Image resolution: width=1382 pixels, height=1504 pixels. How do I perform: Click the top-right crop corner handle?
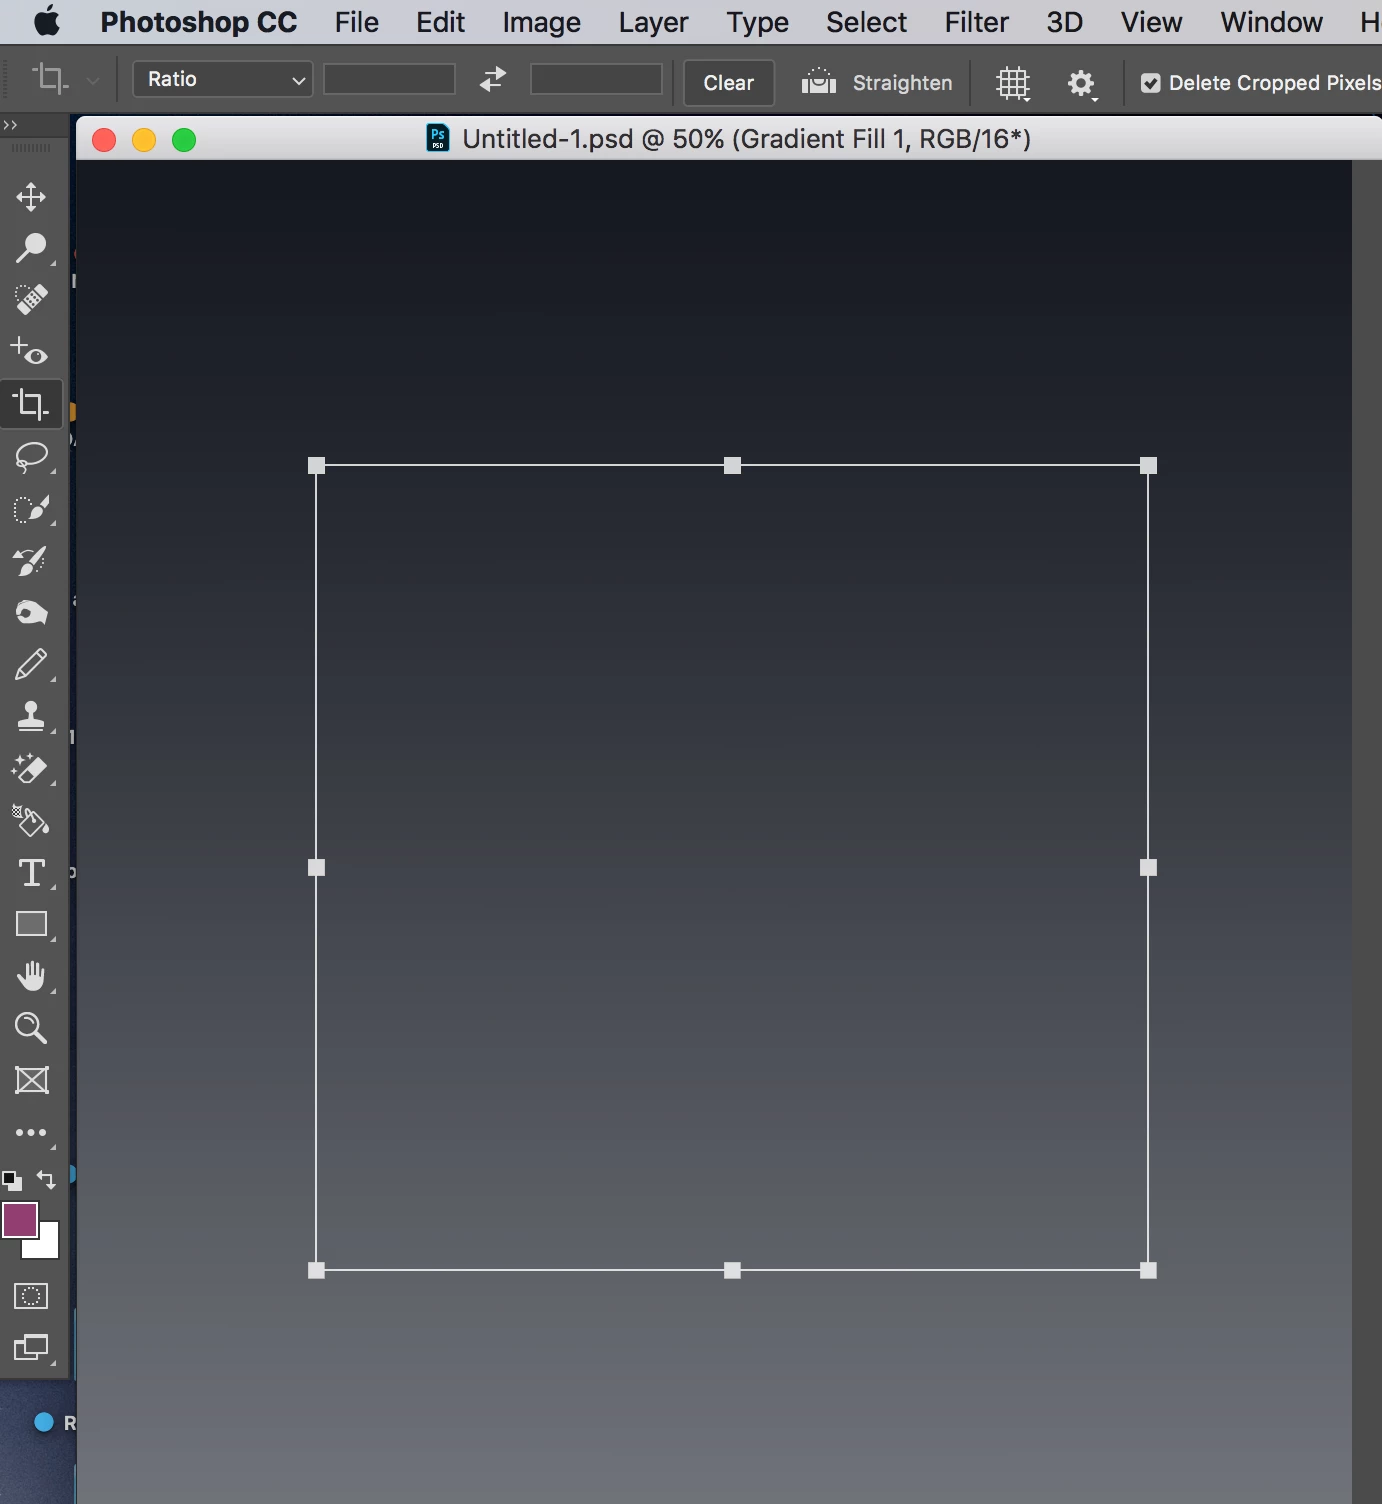[x=1148, y=465]
